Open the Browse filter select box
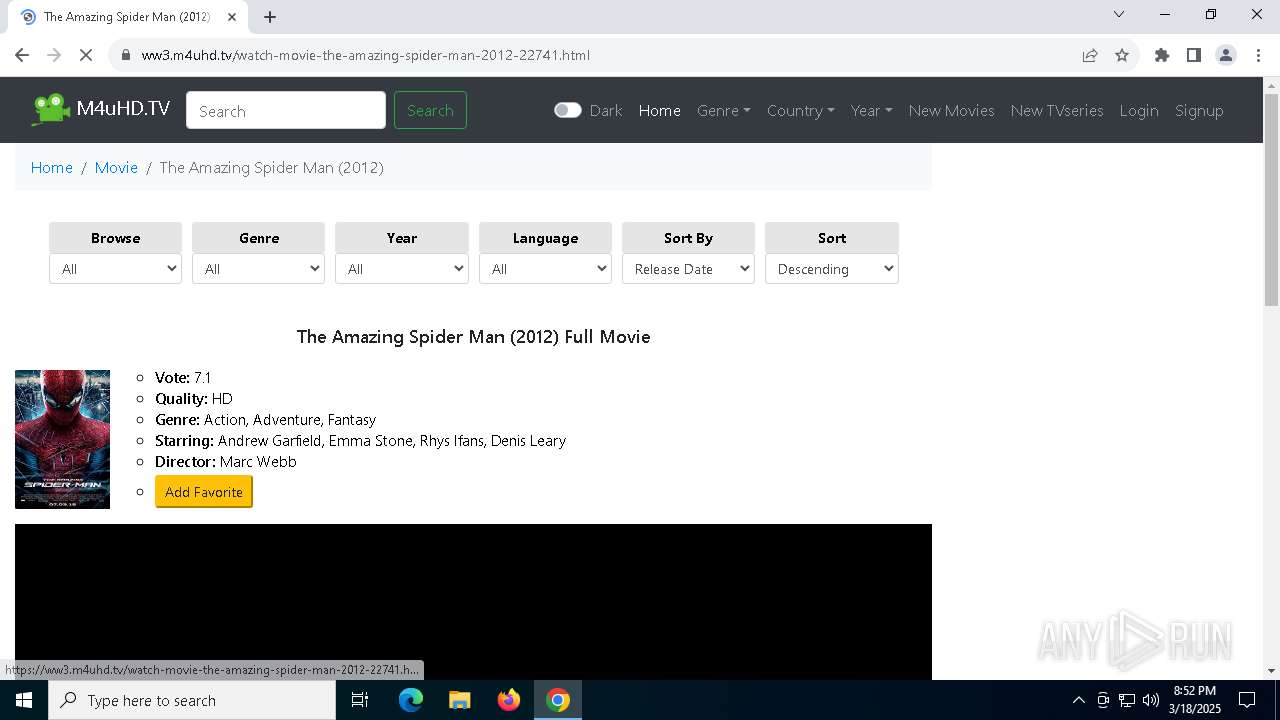This screenshot has height=720, width=1280. pos(115,269)
